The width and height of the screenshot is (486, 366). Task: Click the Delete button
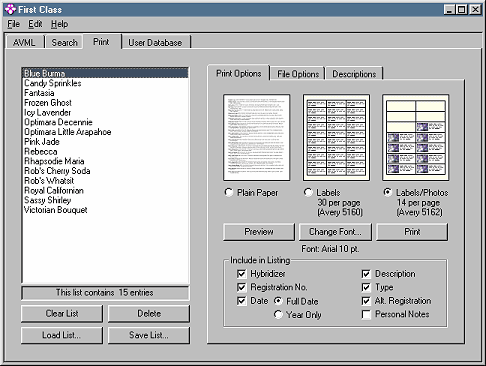pos(149,314)
